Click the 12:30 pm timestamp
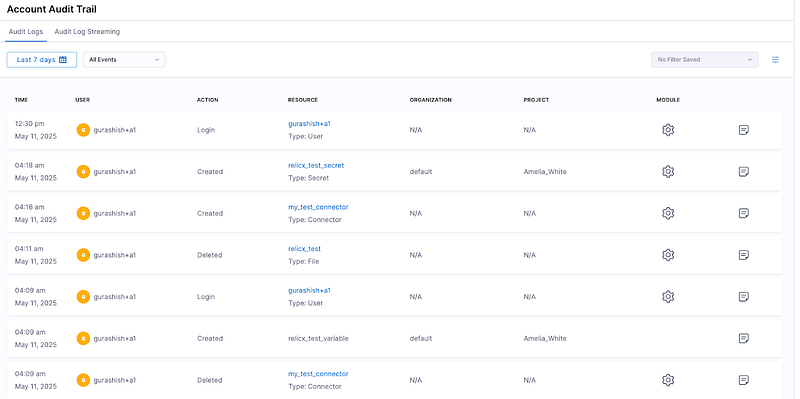This screenshot has width=800, height=399. pyautogui.click(x=30, y=124)
